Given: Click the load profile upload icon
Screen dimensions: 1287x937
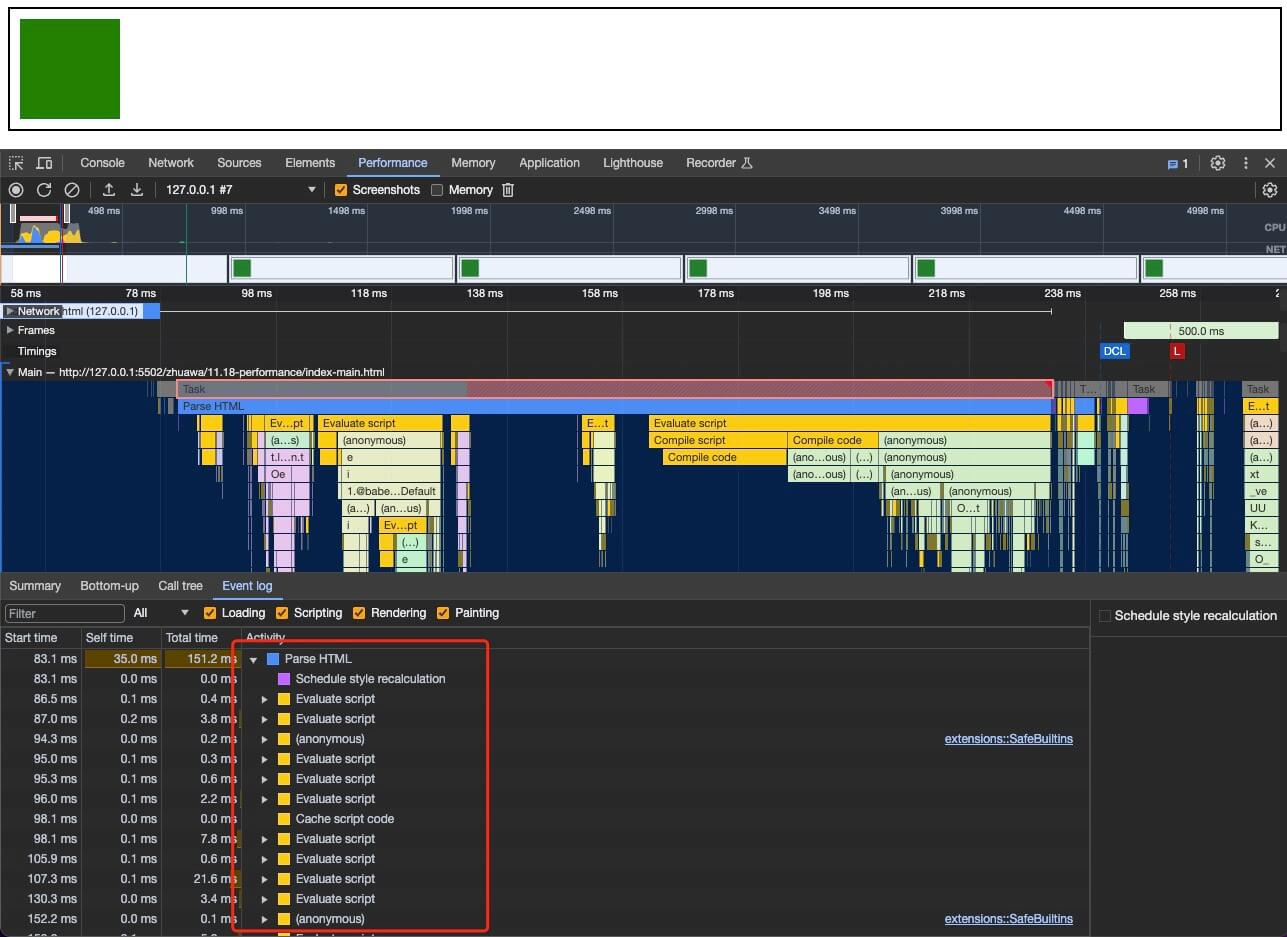Looking at the screenshot, I should pos(109,190).
